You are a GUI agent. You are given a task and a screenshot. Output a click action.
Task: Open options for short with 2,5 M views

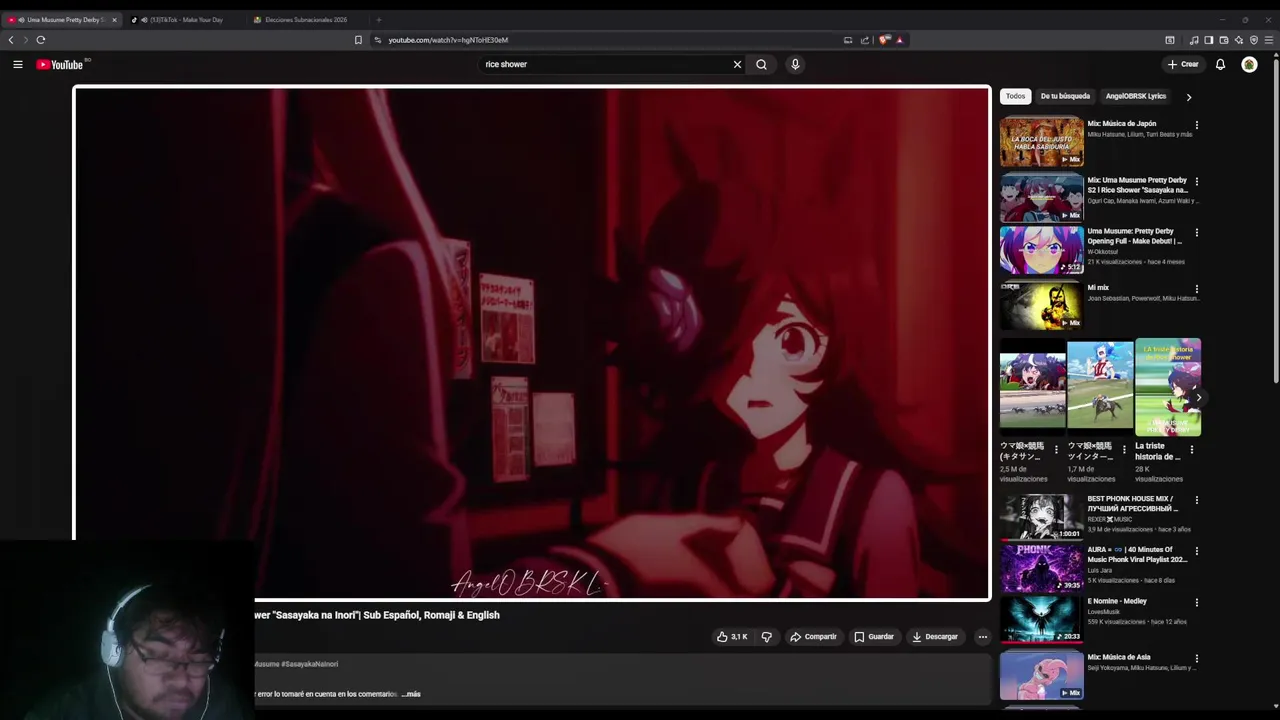pyautogui.click(x=1056, y=449)
